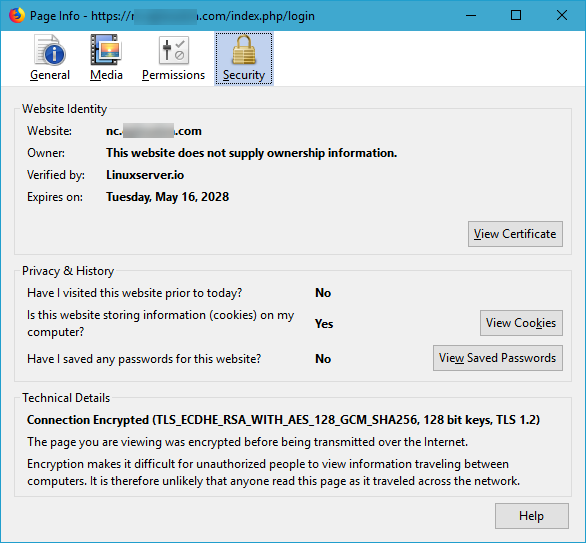Click the website domain value

154,131
